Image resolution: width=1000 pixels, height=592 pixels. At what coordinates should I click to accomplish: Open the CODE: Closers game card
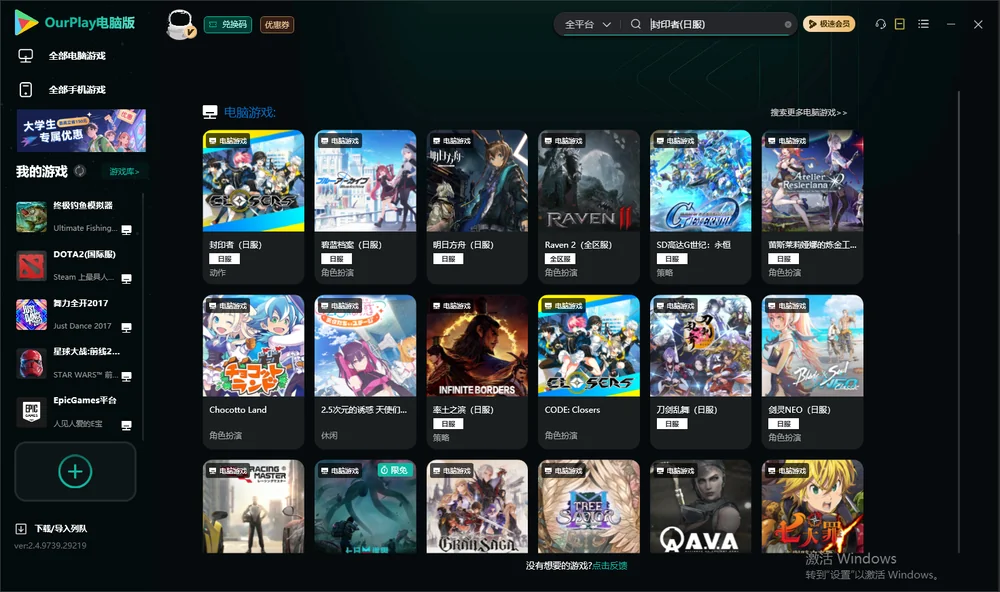click(589, 372)
